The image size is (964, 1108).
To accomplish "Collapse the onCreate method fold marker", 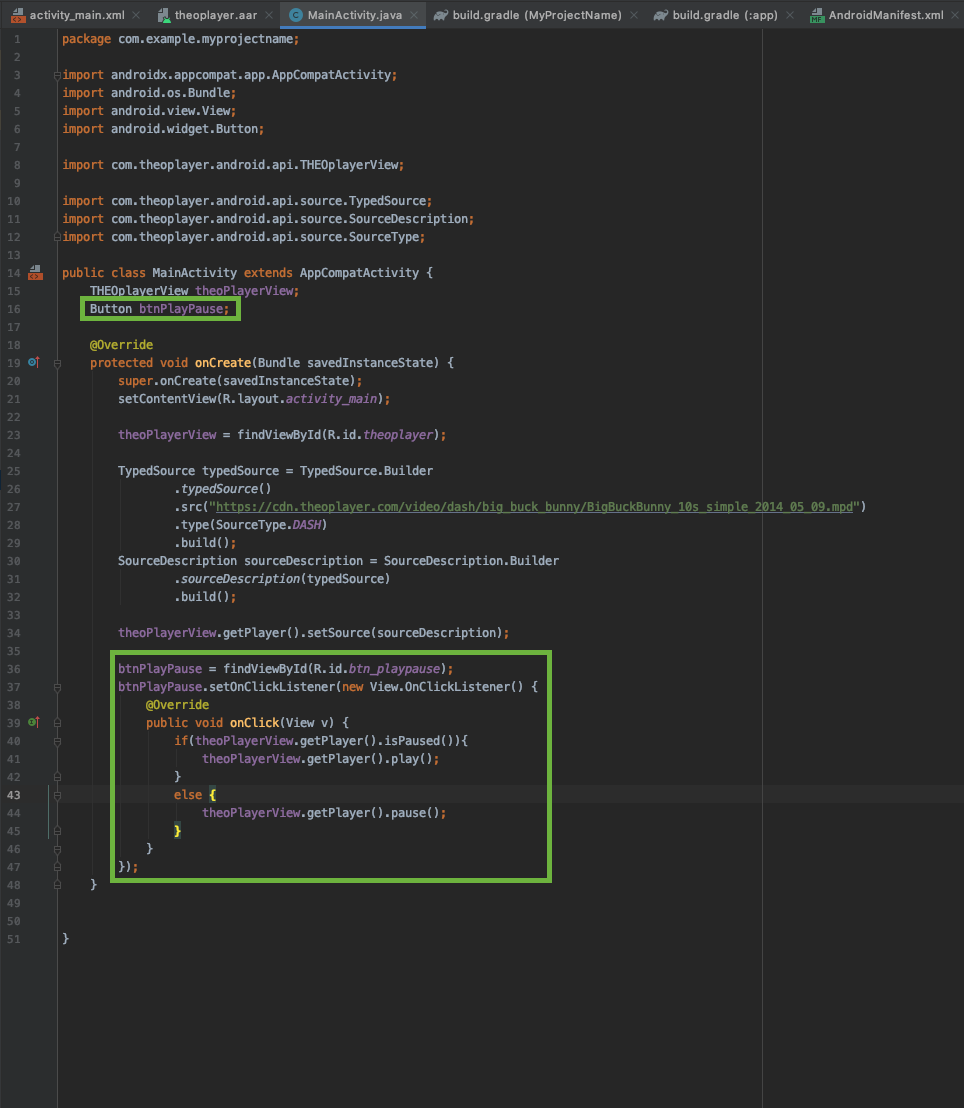I will 57,362.
